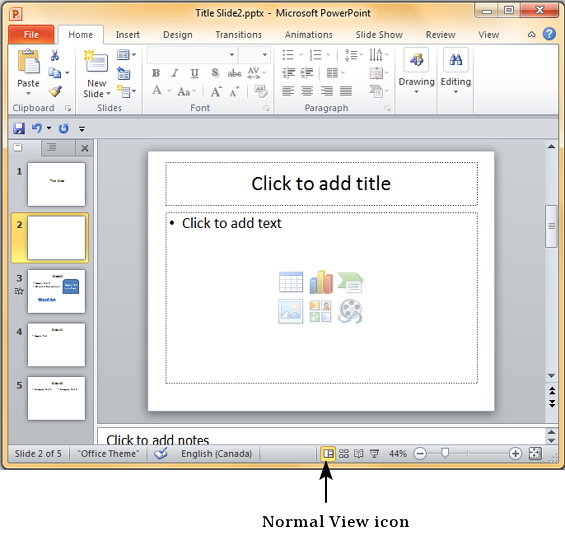Decrease font size with small A
Screen dimensions: 565x543
click(x=235, y=92)
